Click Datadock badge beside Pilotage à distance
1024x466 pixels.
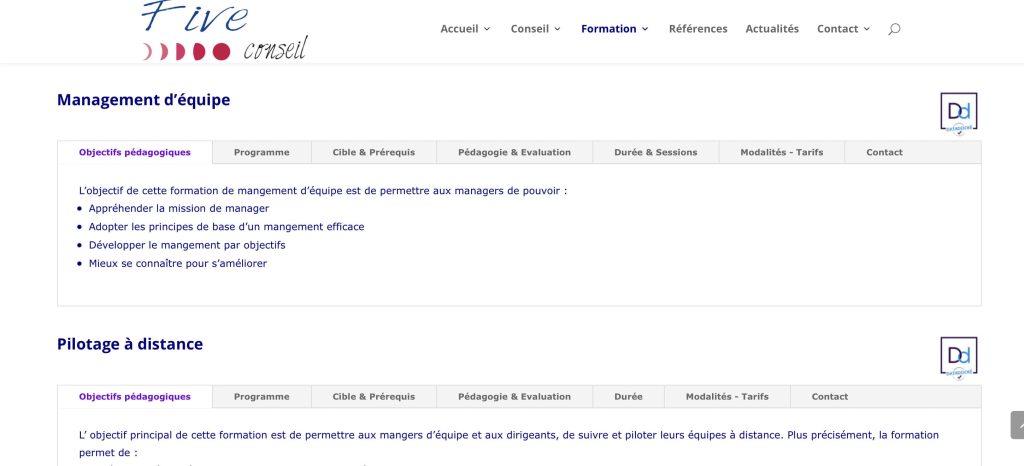[x=958, y=357]
